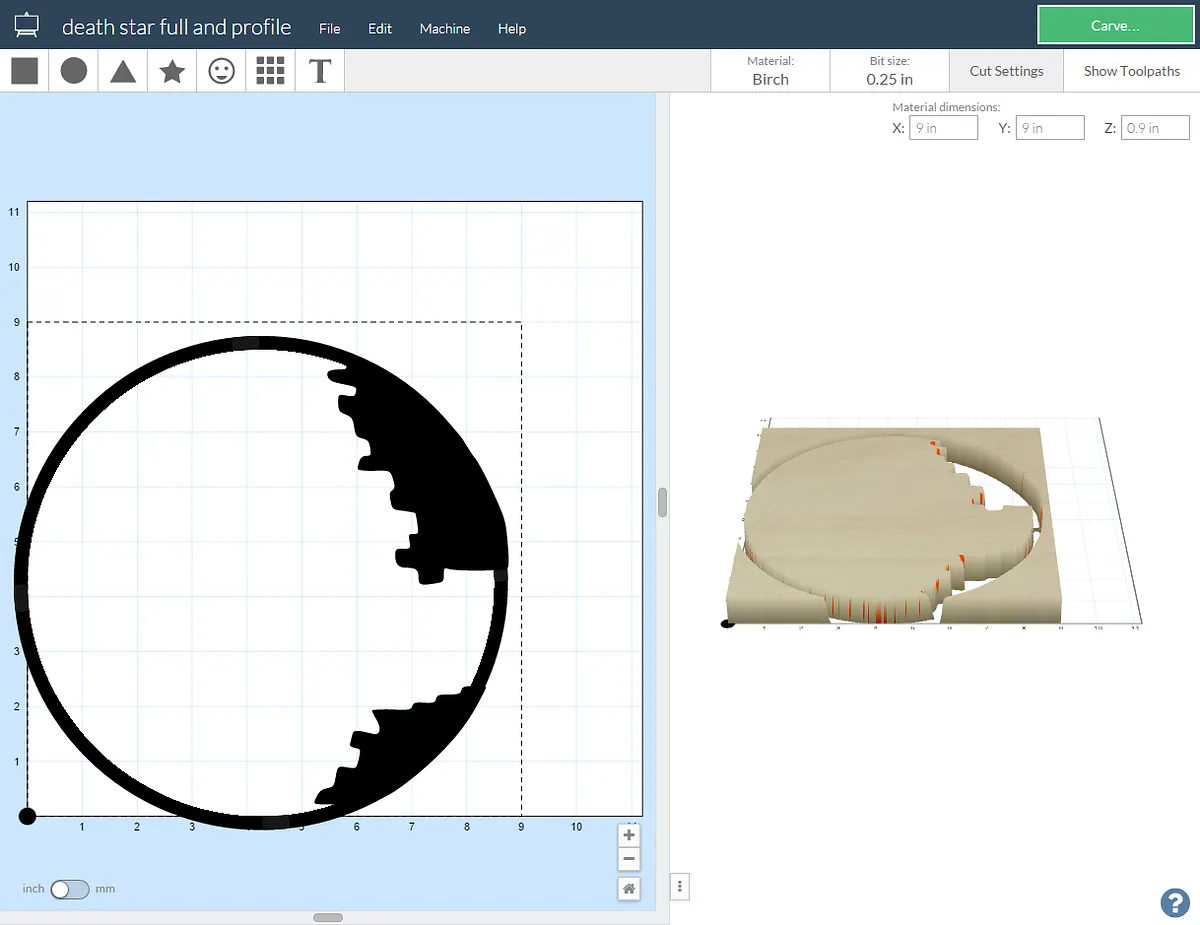This screenshot has width=1200, height=925.
Task: Open the help question mark
Action: [x=1174, y=902]
